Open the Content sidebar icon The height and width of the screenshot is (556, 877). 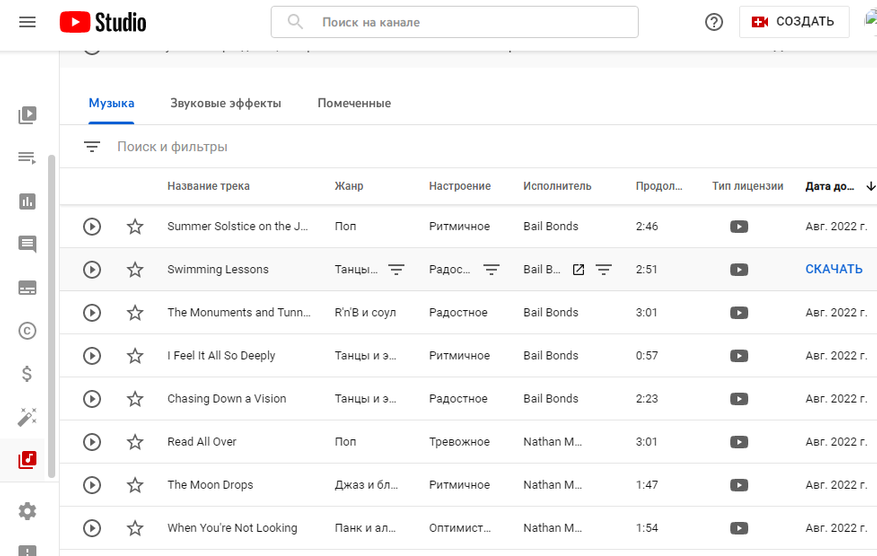click(x=27, y=115)
